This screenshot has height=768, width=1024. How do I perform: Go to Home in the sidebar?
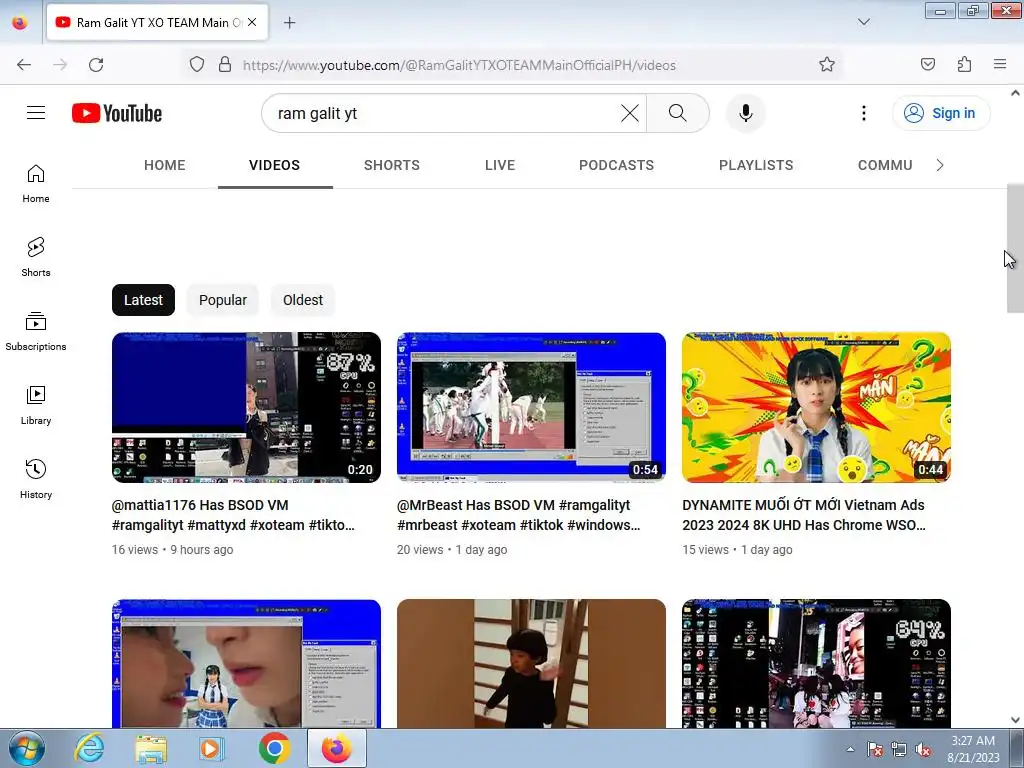pyautogui.click(x=36, y=184)
